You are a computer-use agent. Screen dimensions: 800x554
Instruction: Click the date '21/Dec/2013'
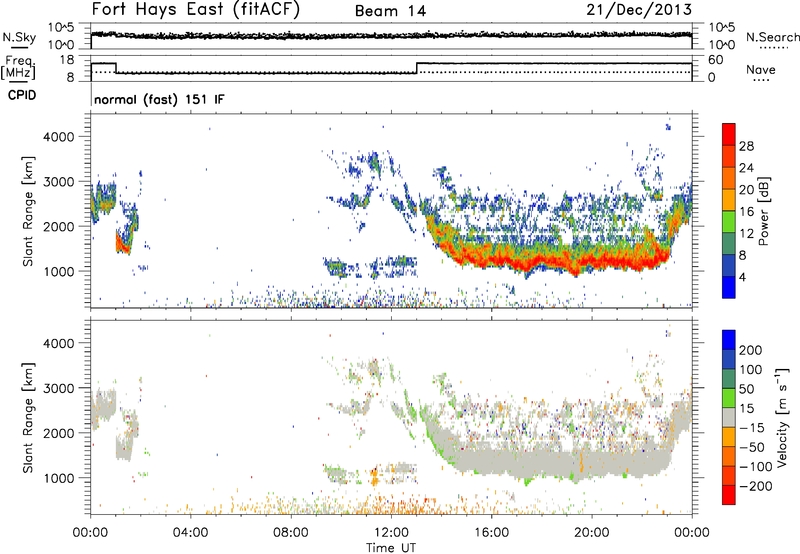click(x=639, y=10)
